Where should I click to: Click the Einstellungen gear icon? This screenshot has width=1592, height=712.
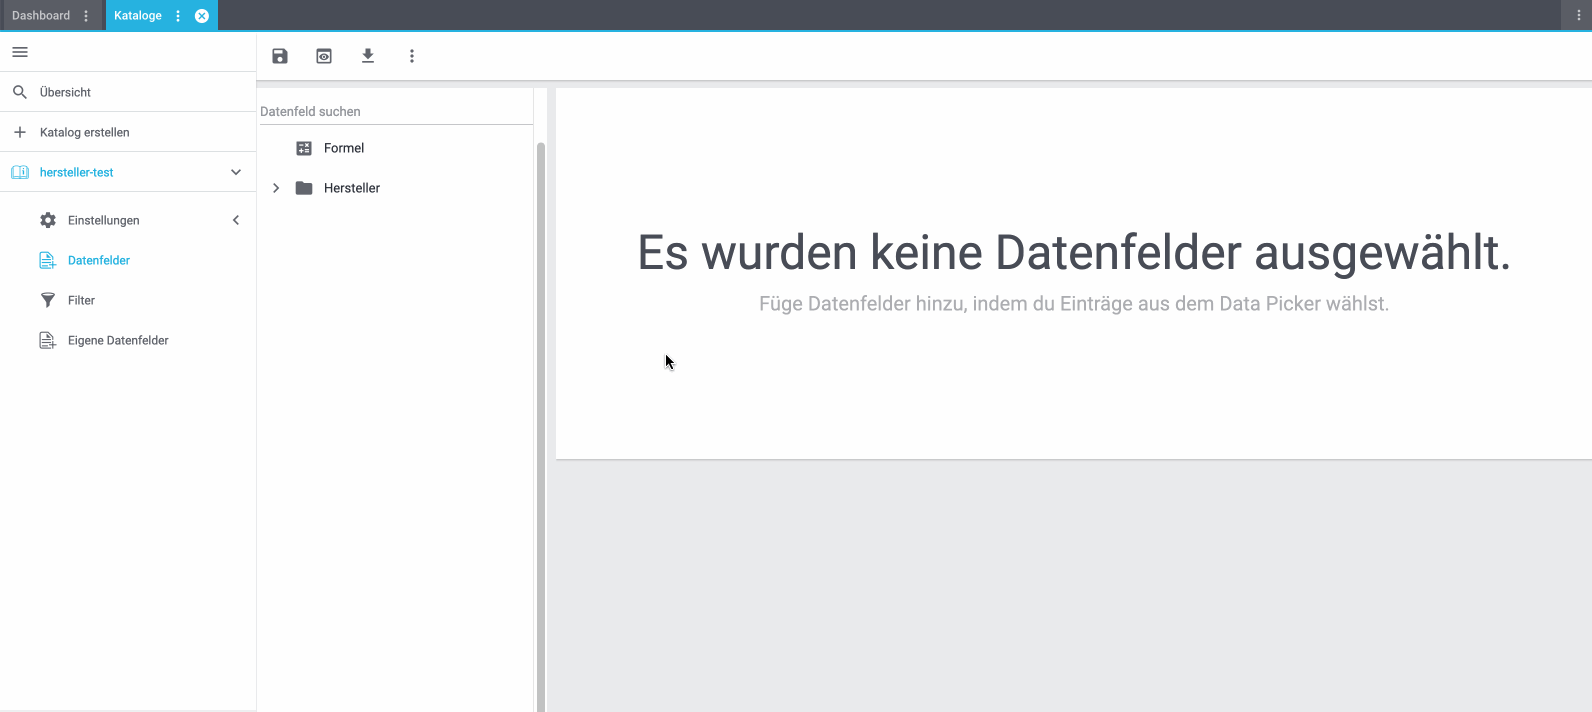point(48,220)
